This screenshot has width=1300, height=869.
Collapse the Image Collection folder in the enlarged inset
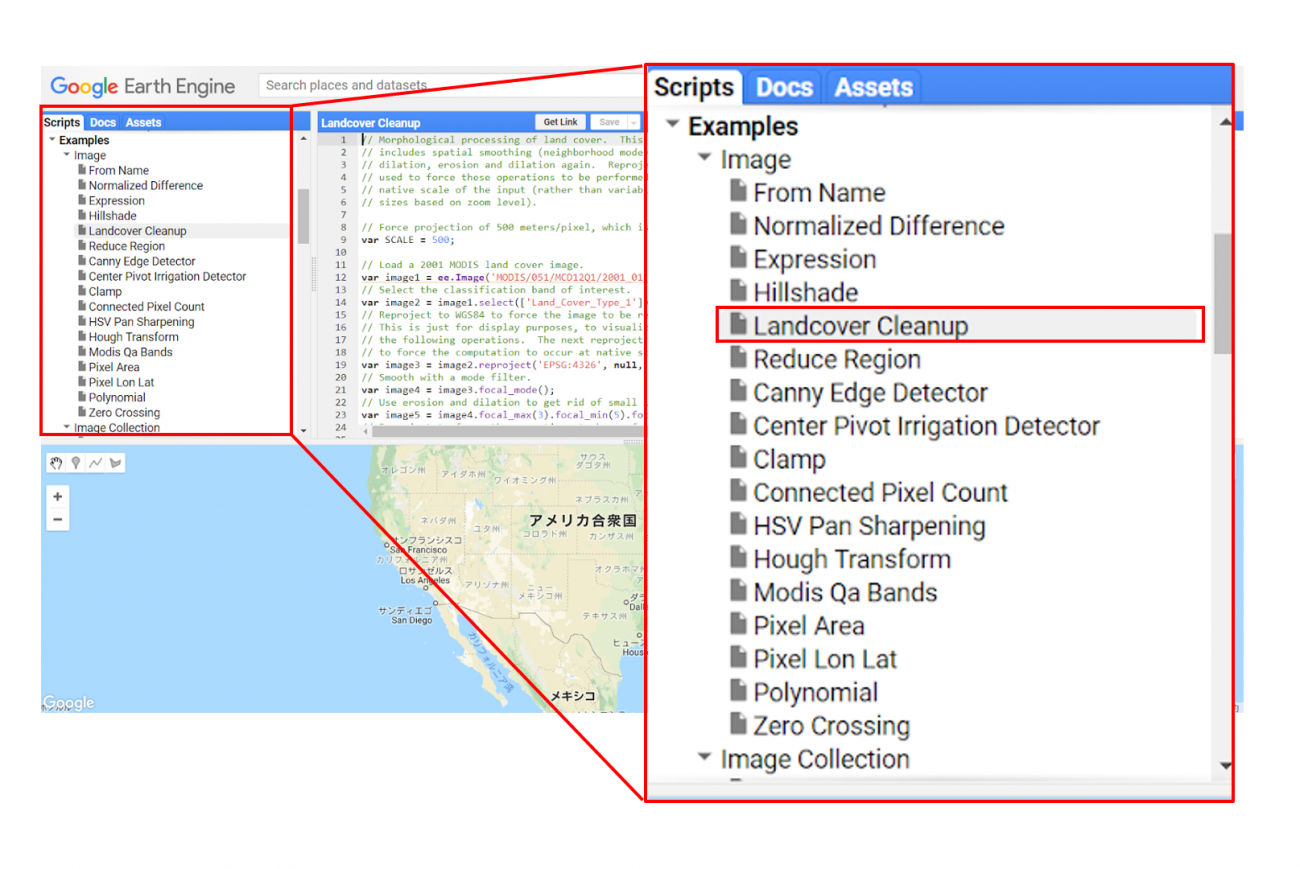pos(705,758)
